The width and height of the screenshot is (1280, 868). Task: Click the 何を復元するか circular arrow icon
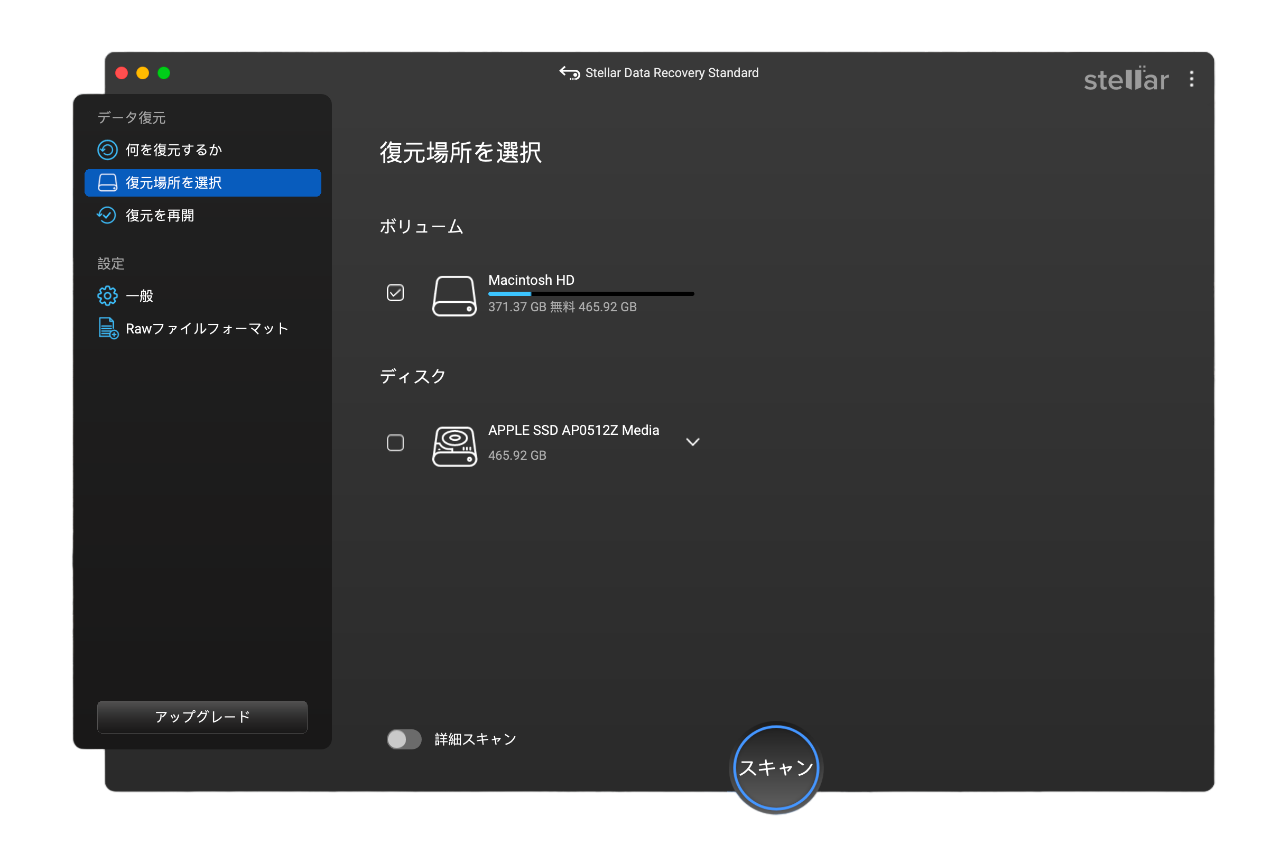[107, 150]
